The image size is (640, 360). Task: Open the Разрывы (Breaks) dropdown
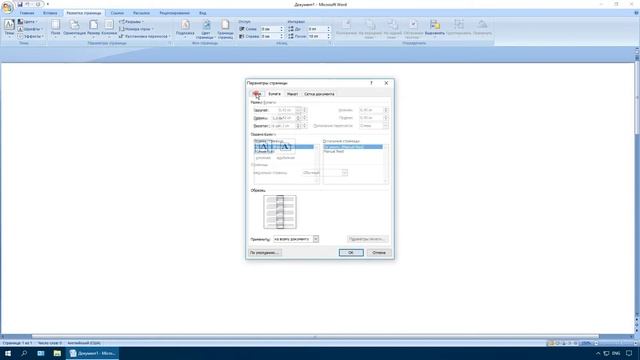click(132, 22)
